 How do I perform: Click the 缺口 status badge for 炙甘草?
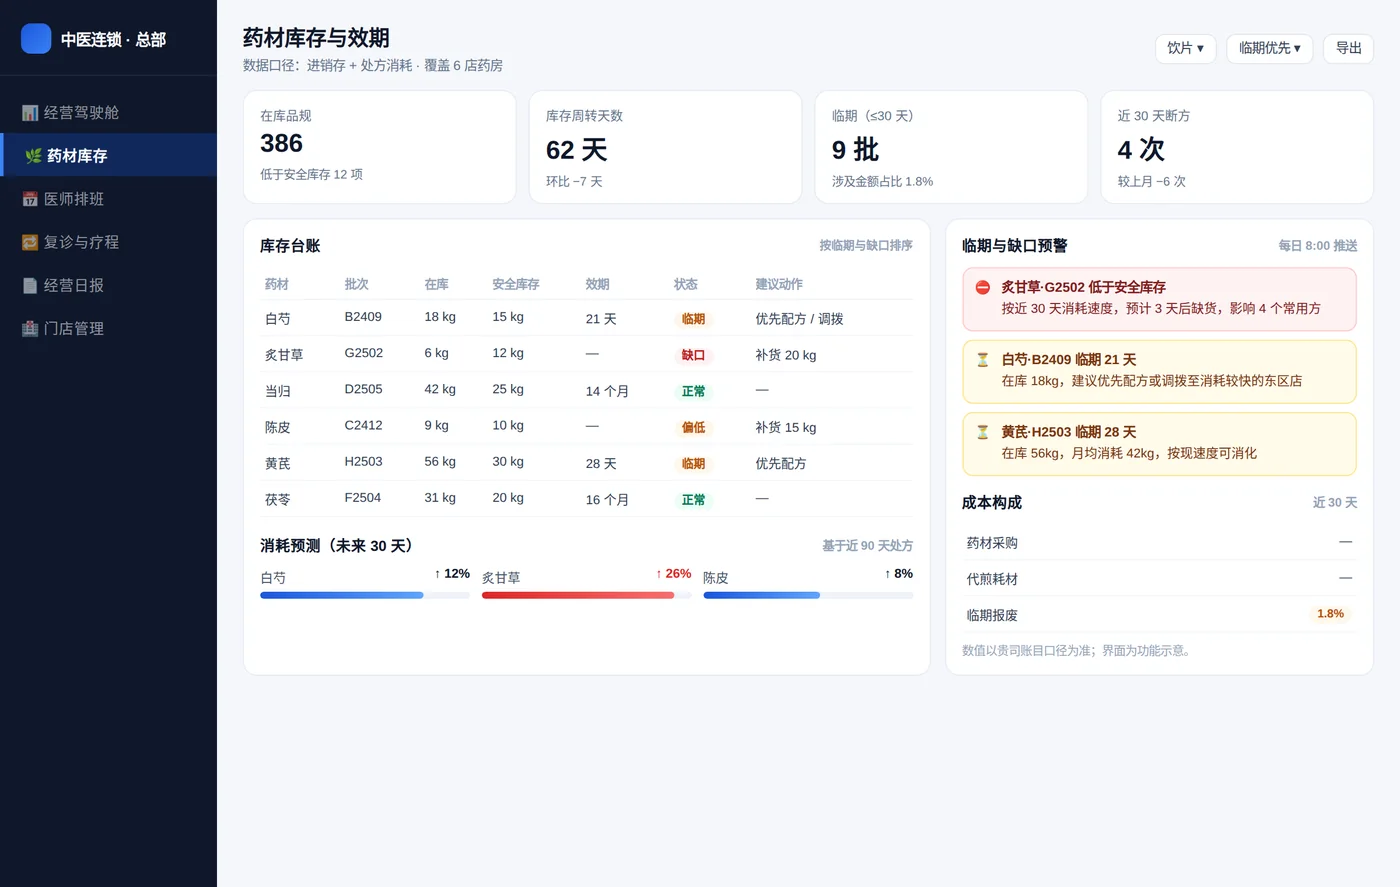pos(693,355)
